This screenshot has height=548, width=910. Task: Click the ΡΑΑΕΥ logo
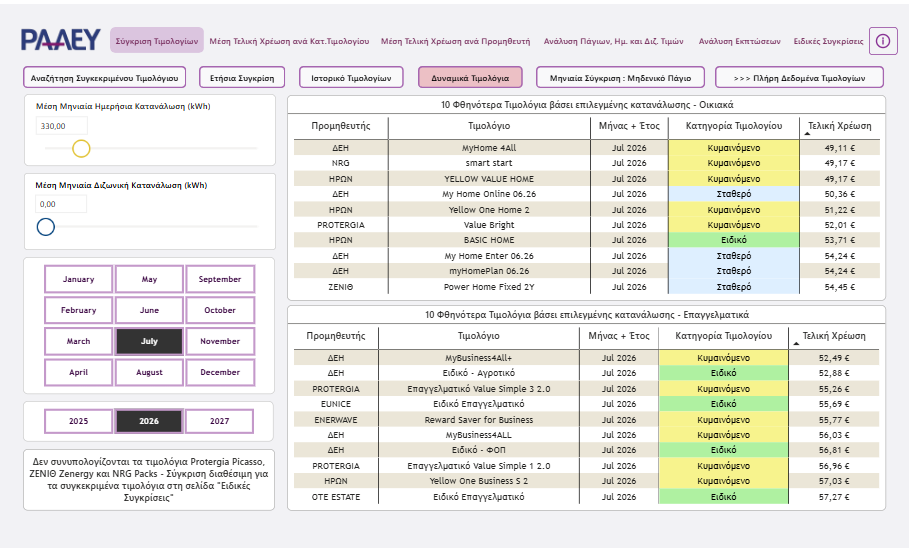pos(60,40)
